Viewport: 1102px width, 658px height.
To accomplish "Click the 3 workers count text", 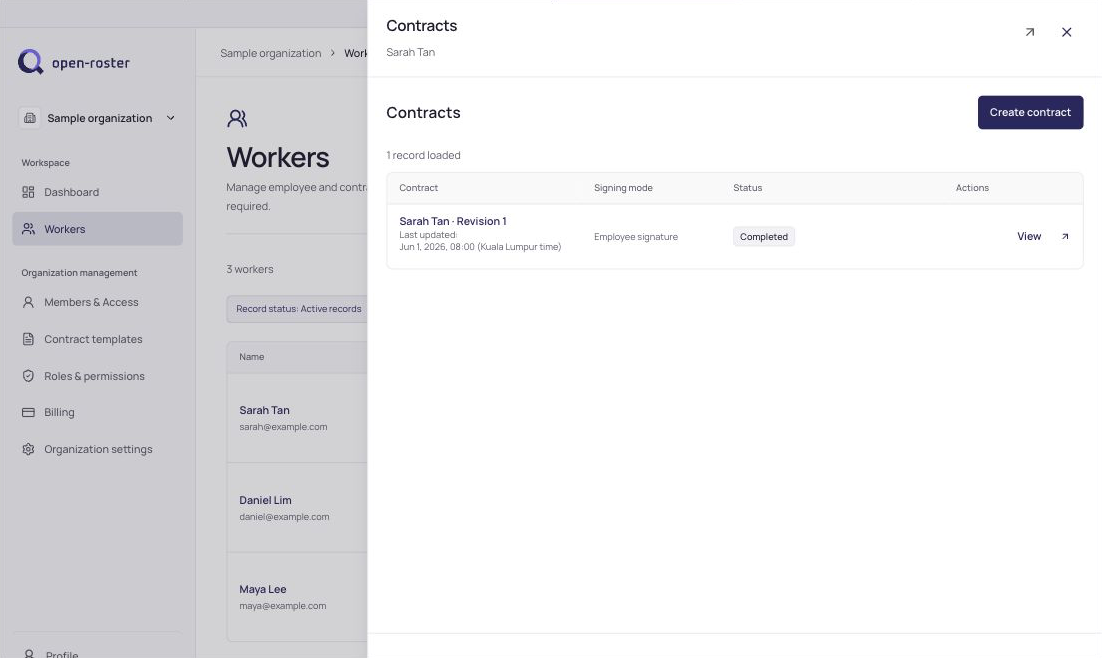I will coord(249,269).
